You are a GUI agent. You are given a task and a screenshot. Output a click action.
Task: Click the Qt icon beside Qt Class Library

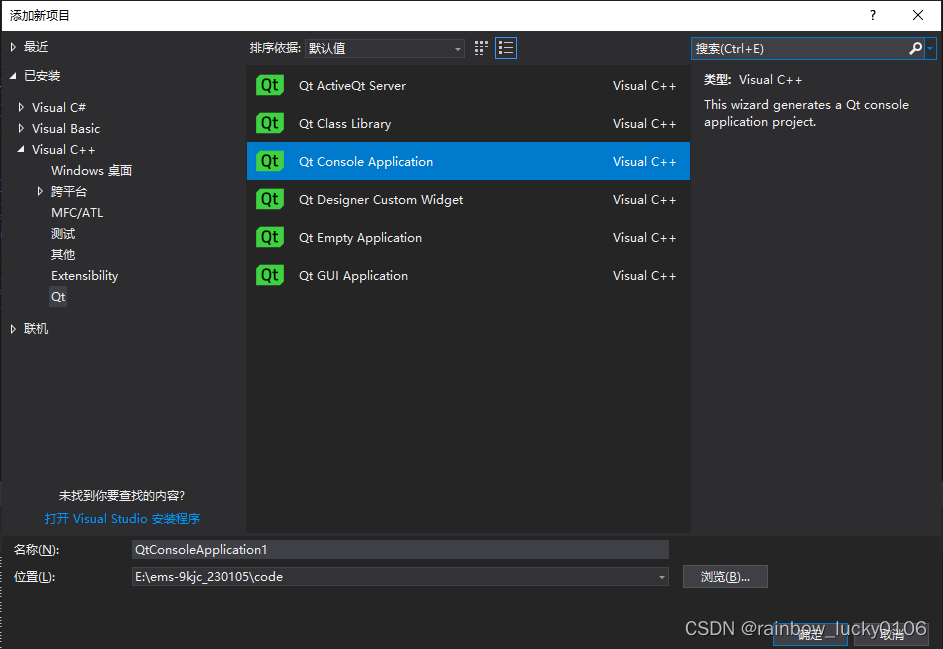coord(269,123)
